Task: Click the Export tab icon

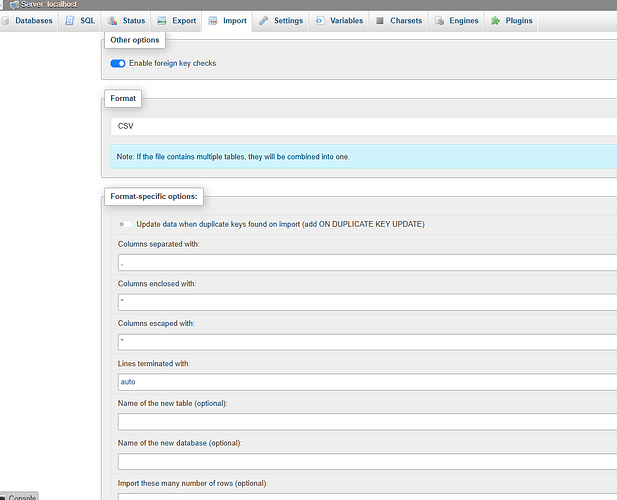Action: (x=163, y=21)
